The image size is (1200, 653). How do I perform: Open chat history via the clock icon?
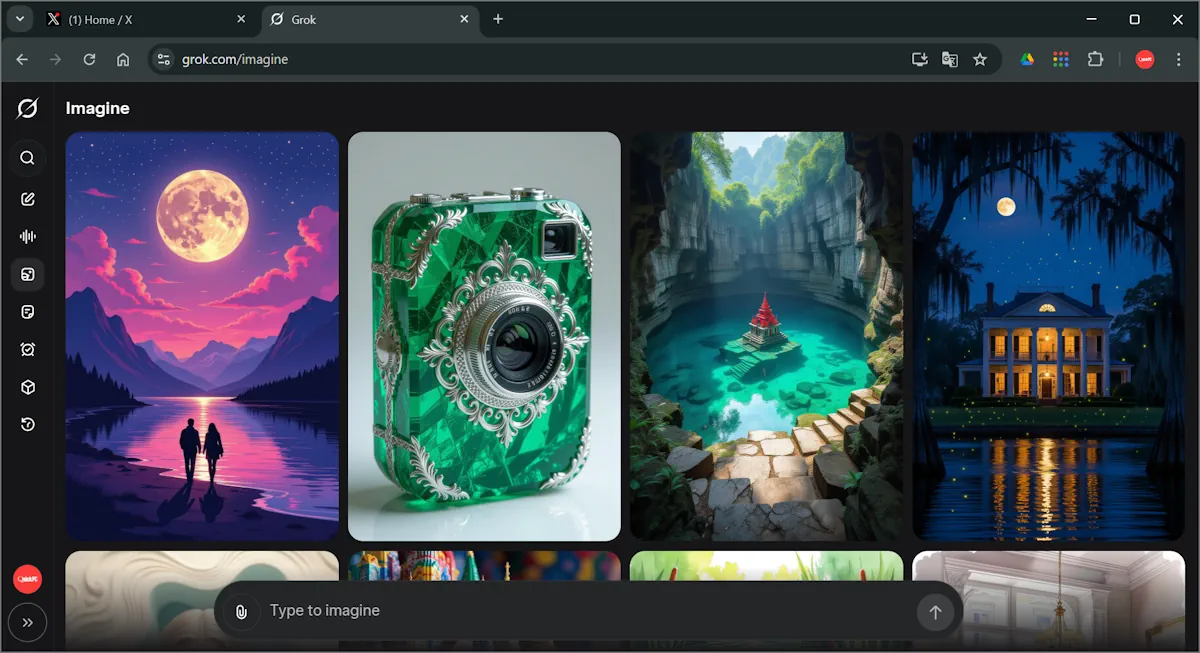pos(28,425)
